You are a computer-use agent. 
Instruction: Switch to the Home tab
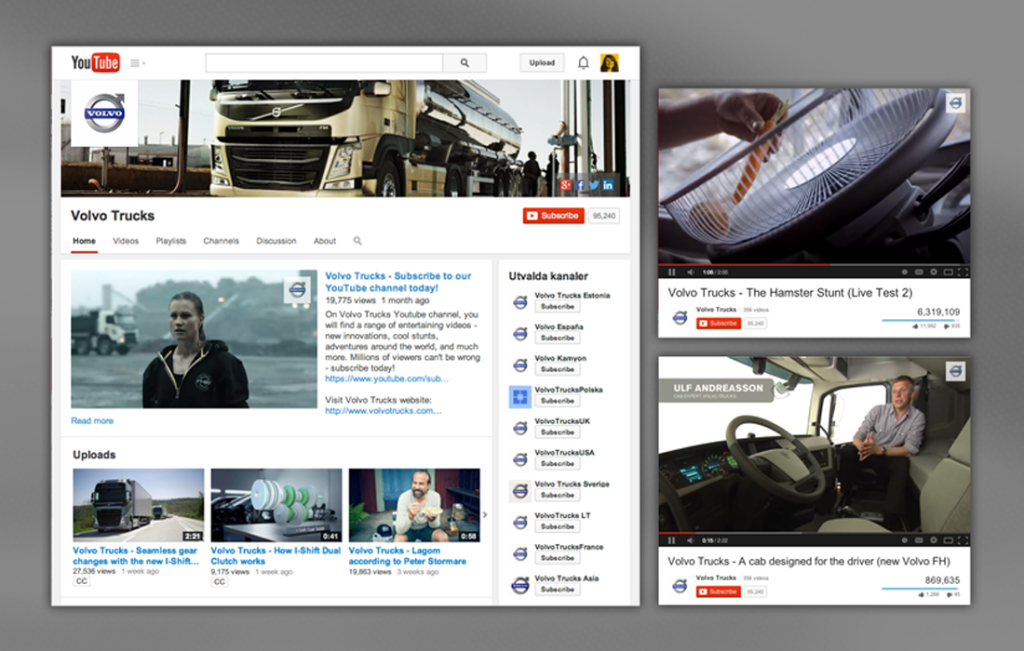(x=84, y=241)
